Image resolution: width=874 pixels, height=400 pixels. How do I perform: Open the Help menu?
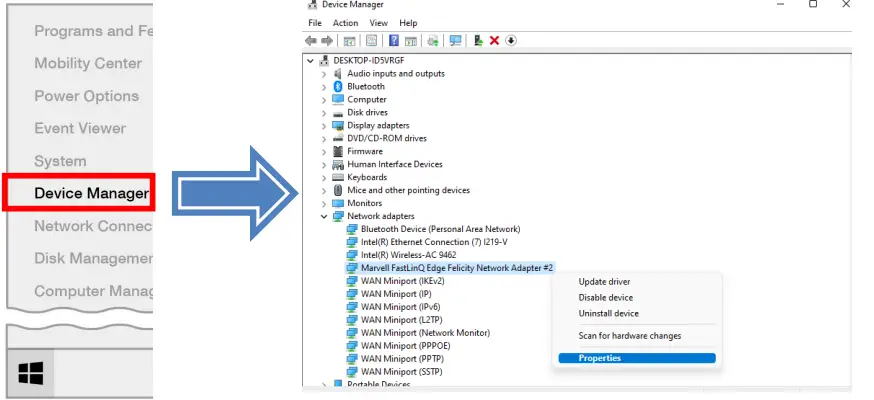point(408,23)
